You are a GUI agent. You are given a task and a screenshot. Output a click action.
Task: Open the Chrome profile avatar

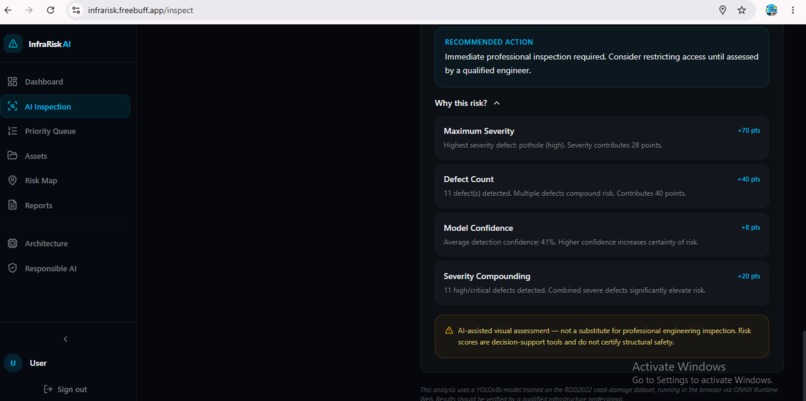771,10
